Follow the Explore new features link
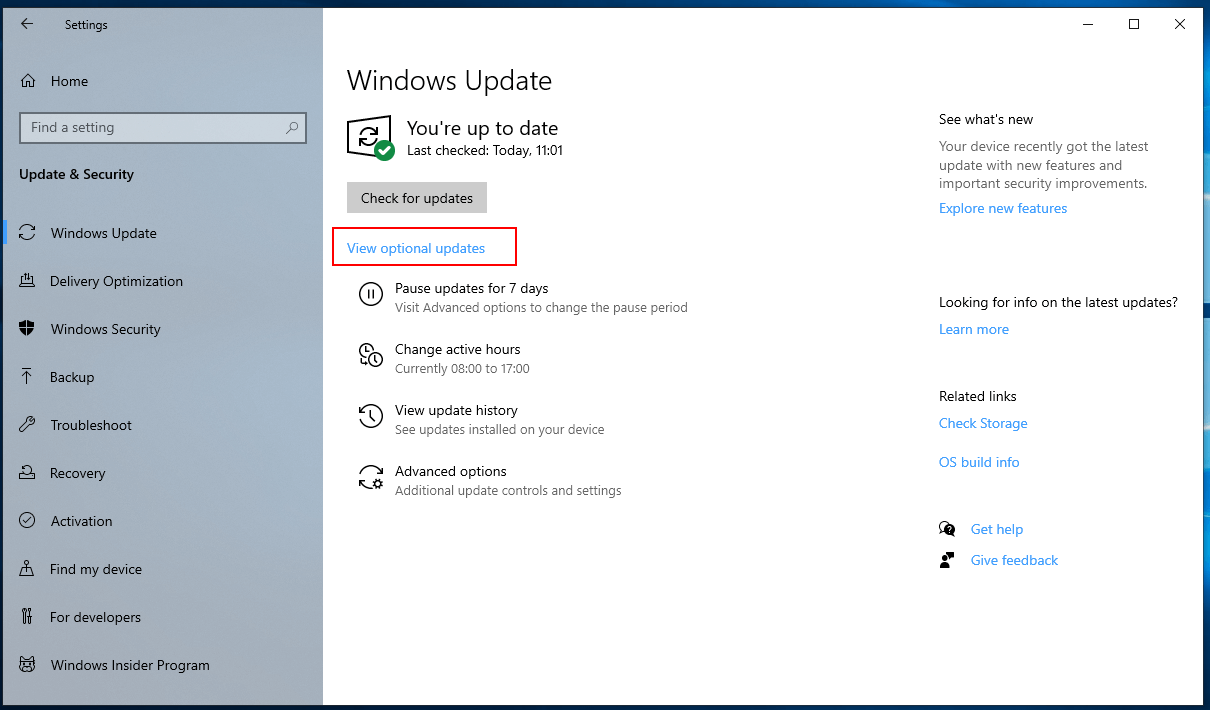 point(1003,208)
